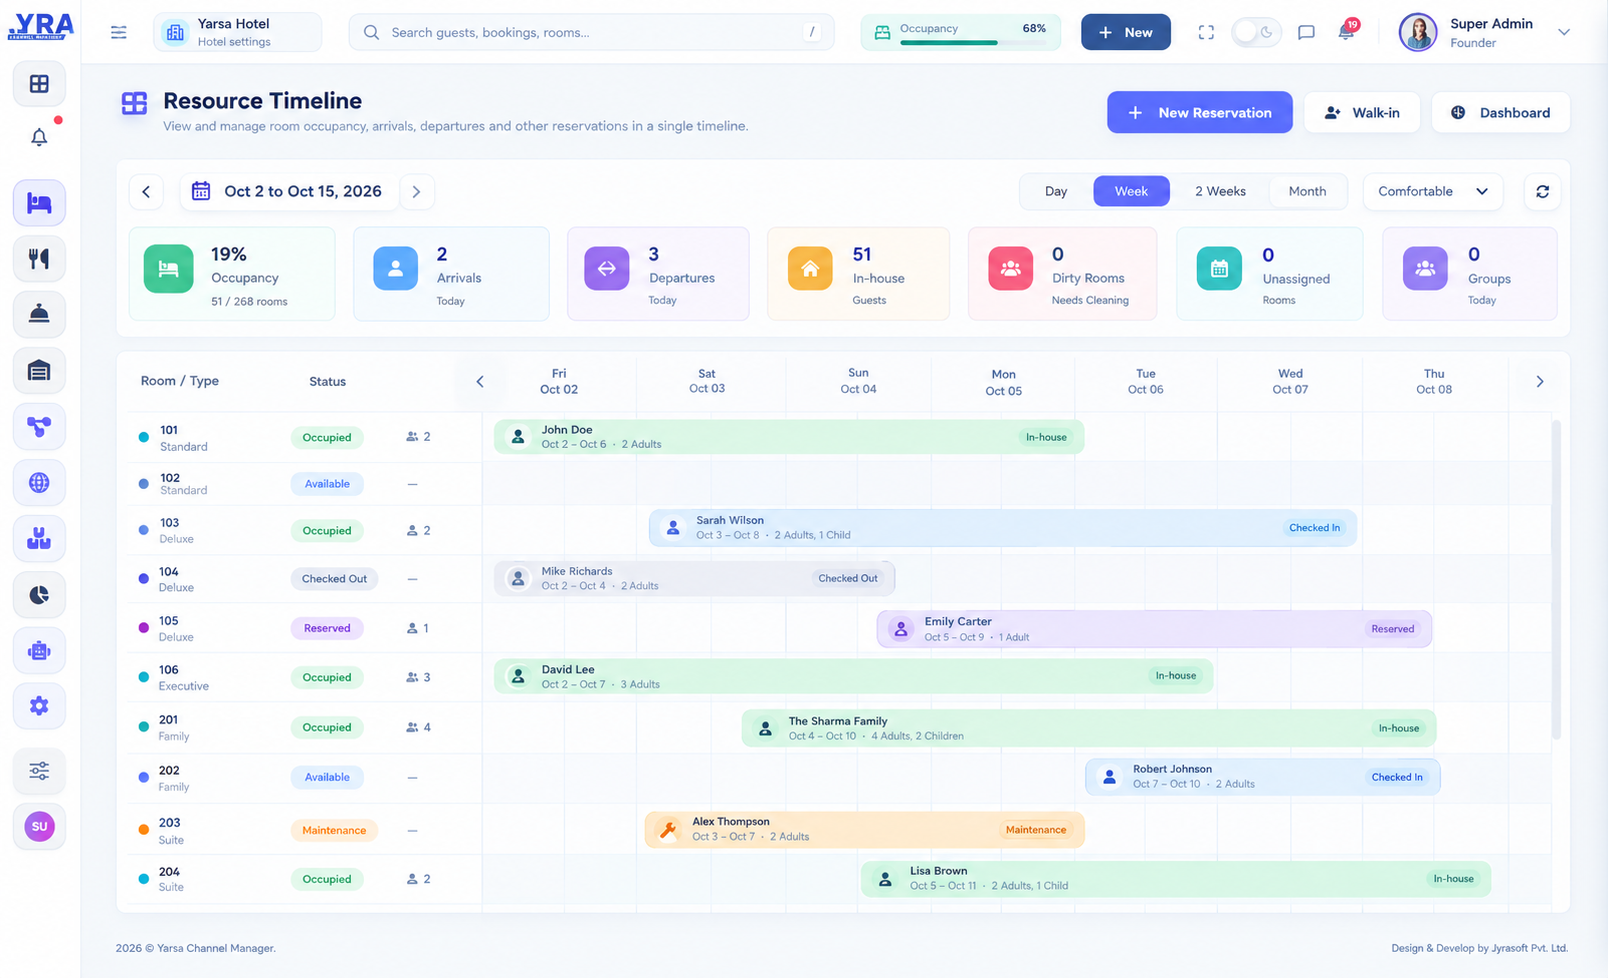Open Emily Carter's reserved booking
This screenshot has width=1608, height=978.
coord(1154,629)
